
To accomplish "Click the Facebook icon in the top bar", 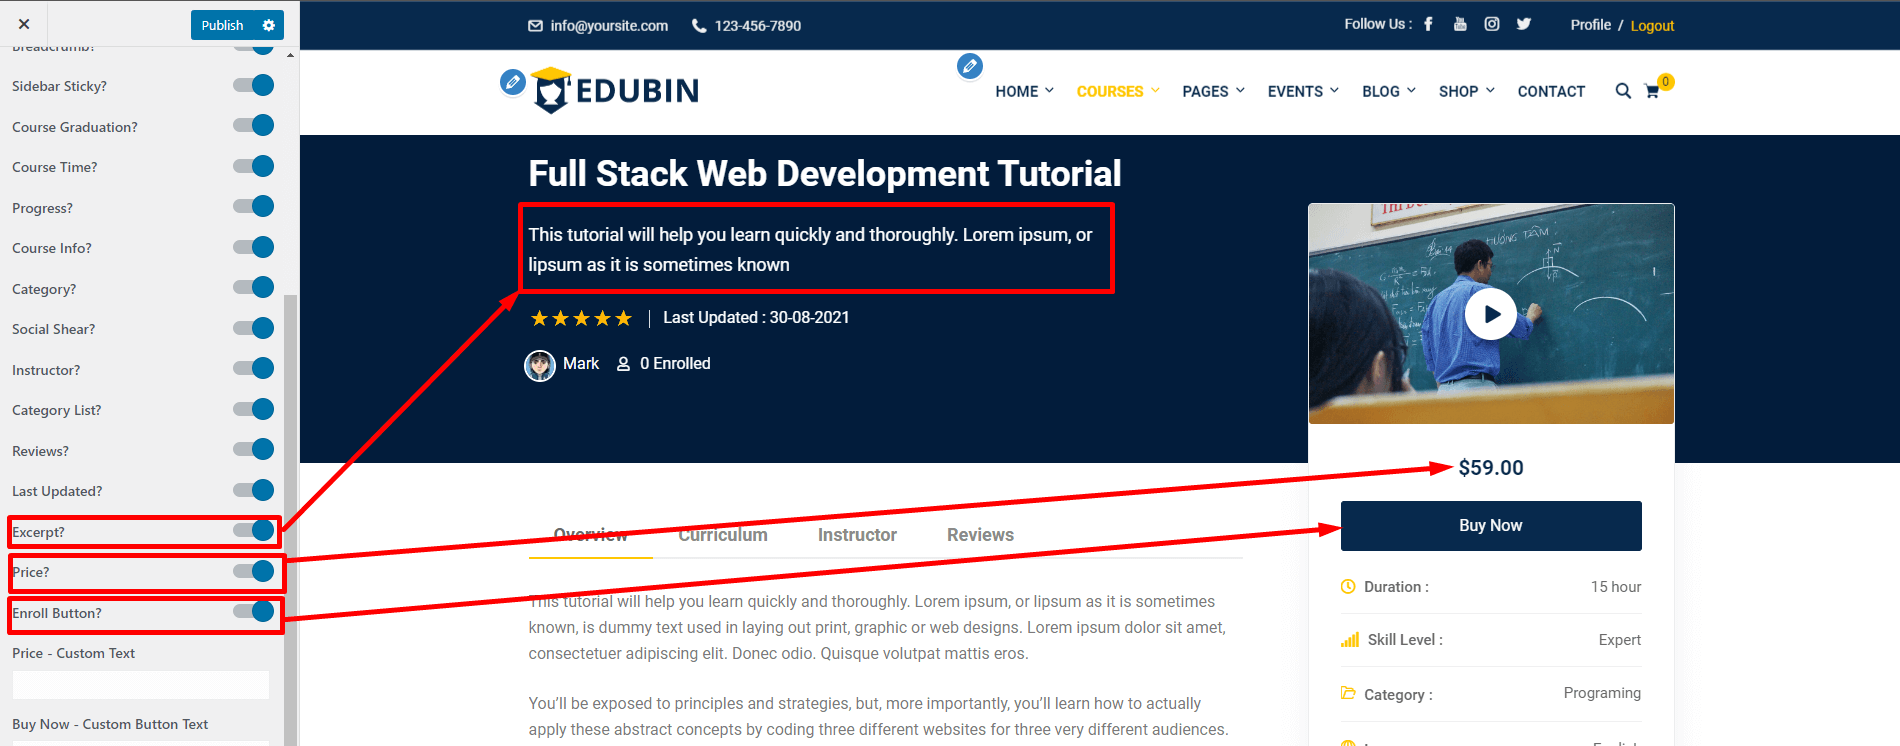I will [1428, 24].
